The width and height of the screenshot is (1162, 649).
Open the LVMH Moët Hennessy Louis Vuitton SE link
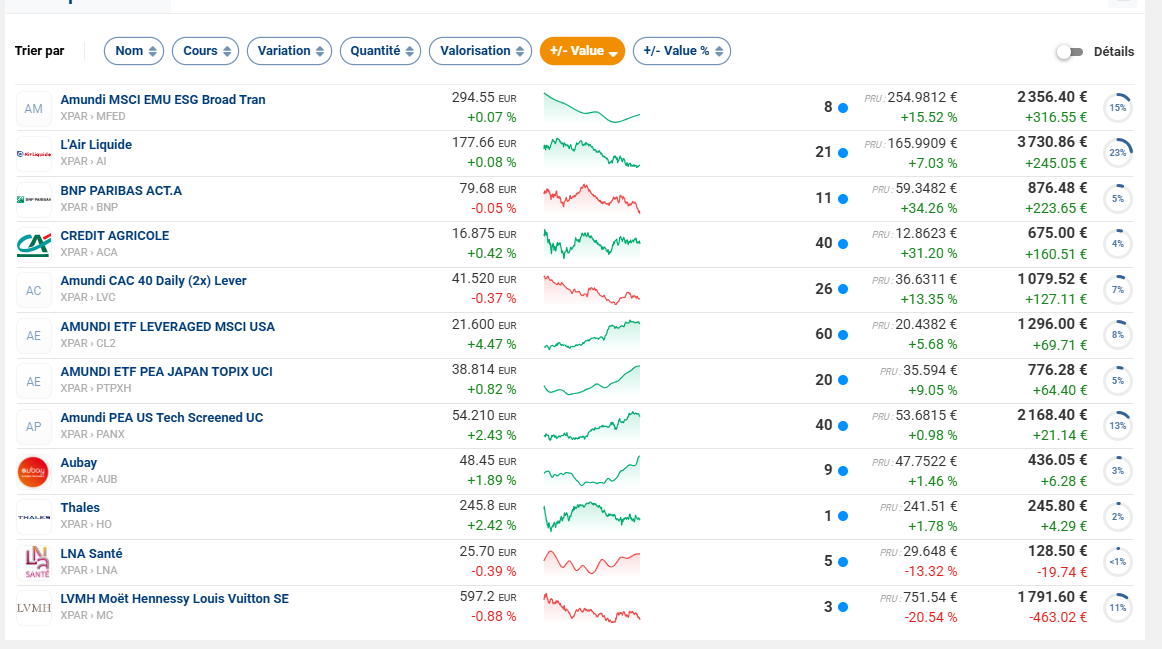pyautogui.click(x=175, y=599)
